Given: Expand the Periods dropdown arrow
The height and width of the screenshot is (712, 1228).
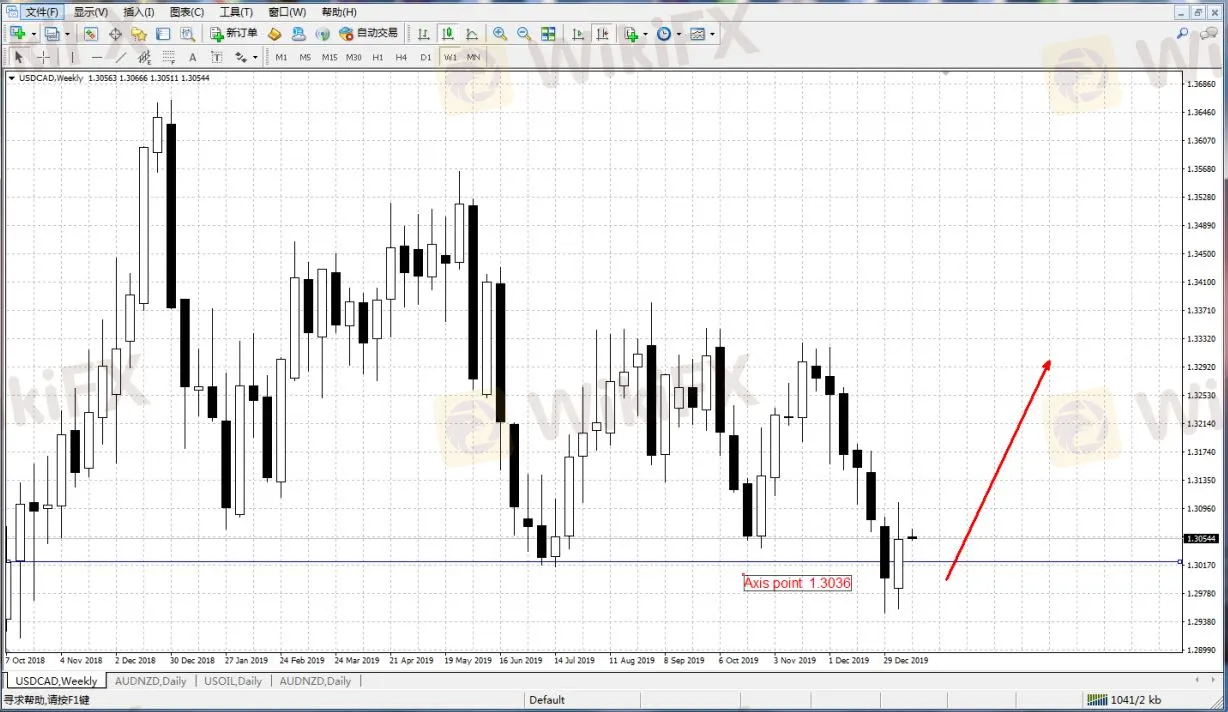Looking at the screenshot, I should 679,33.
